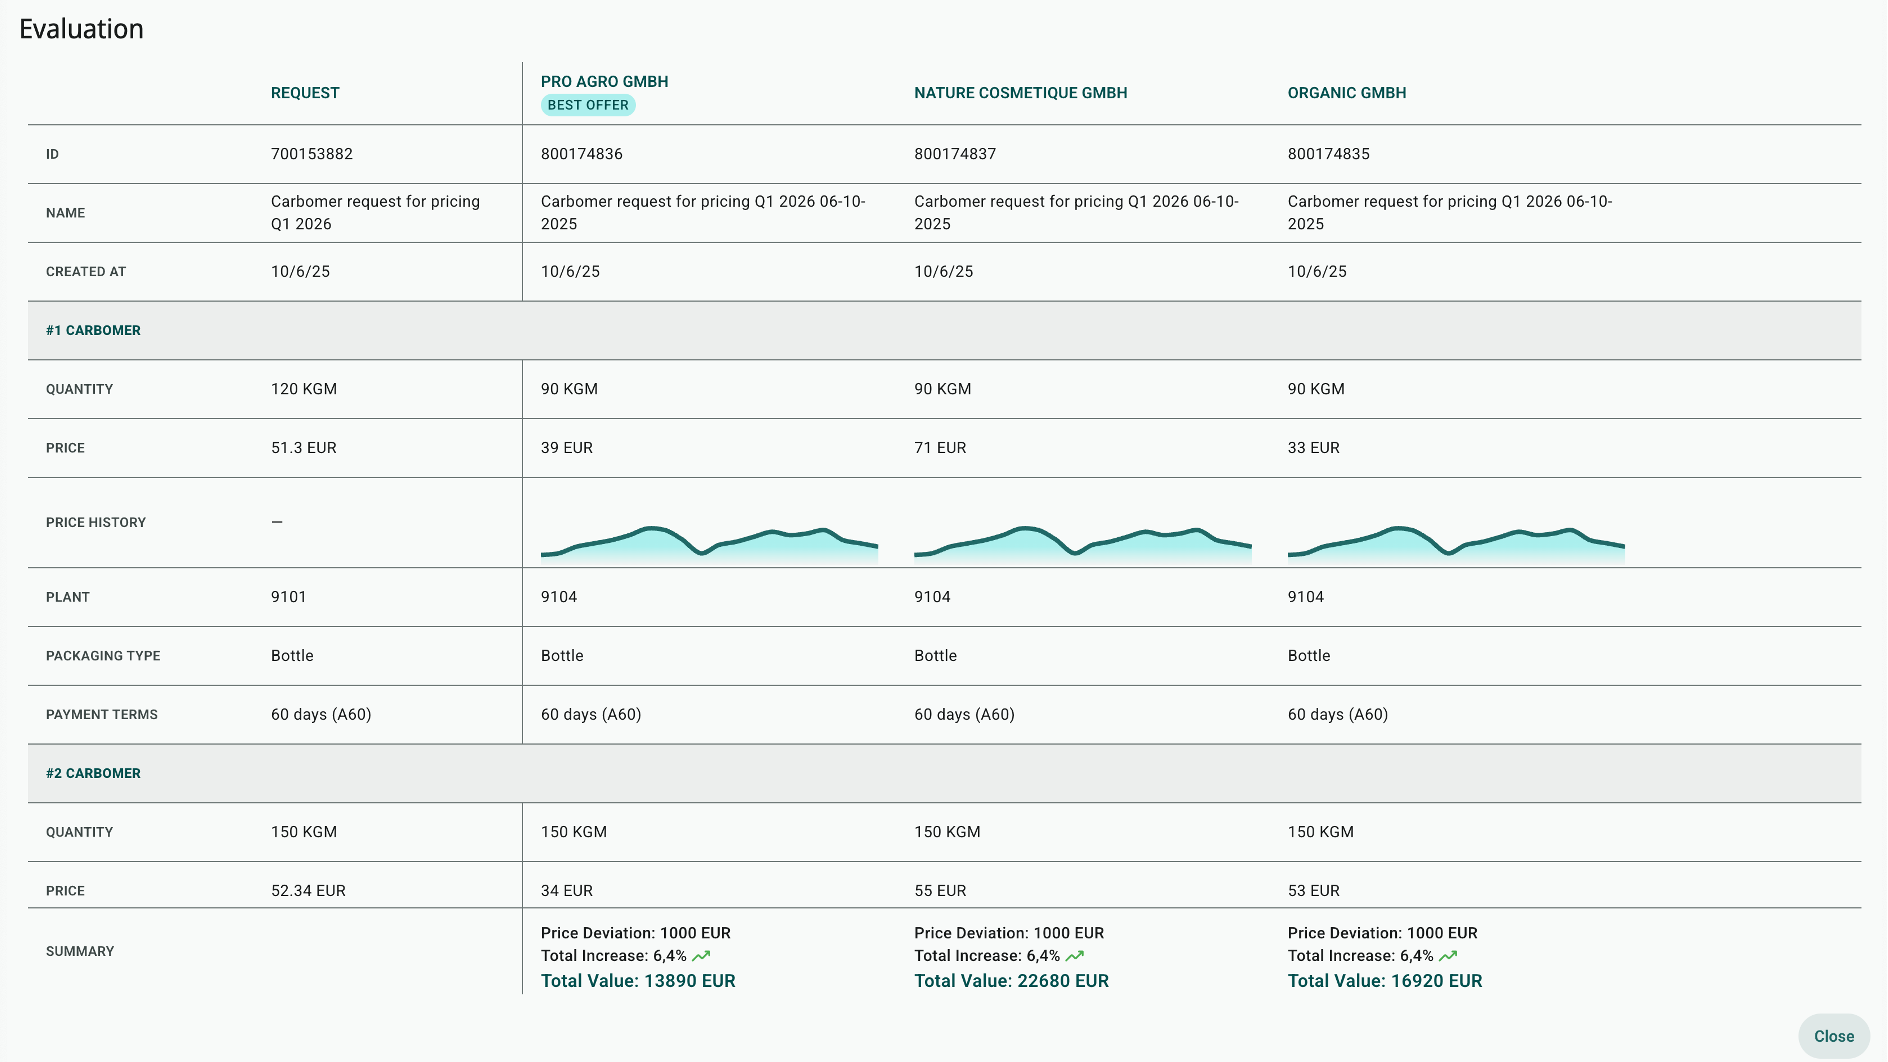Click Pro Agro total increase trend icon

pos(701,956)
